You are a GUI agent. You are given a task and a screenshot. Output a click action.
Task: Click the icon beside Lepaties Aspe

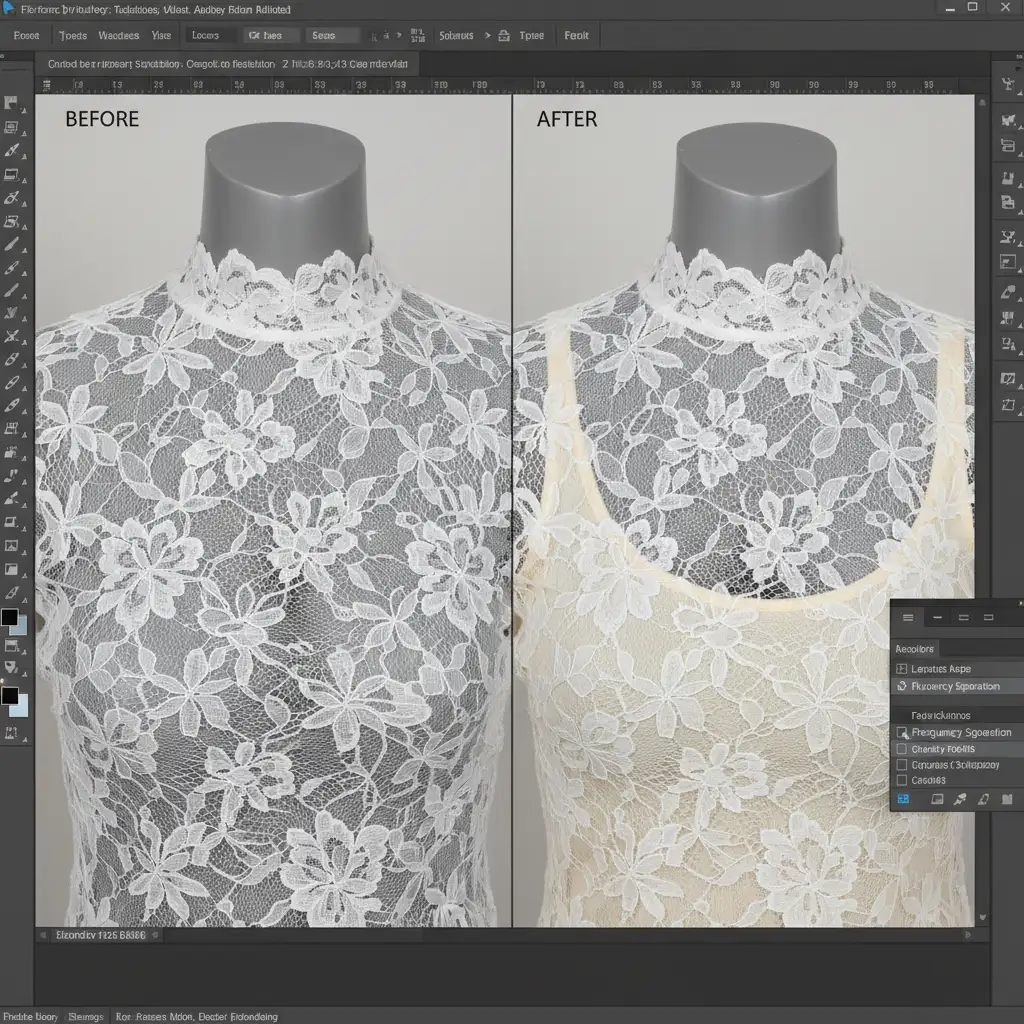click(x=902, y=668)
